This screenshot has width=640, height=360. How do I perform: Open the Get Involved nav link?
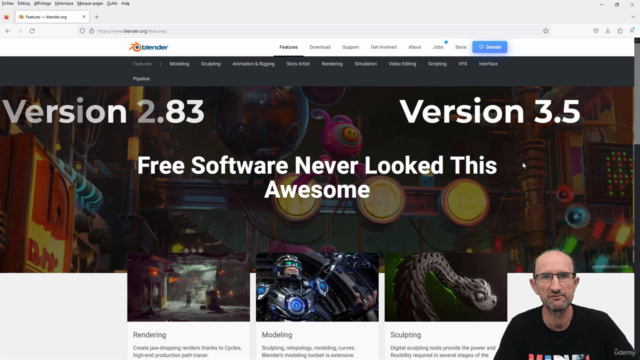[384, 47]
